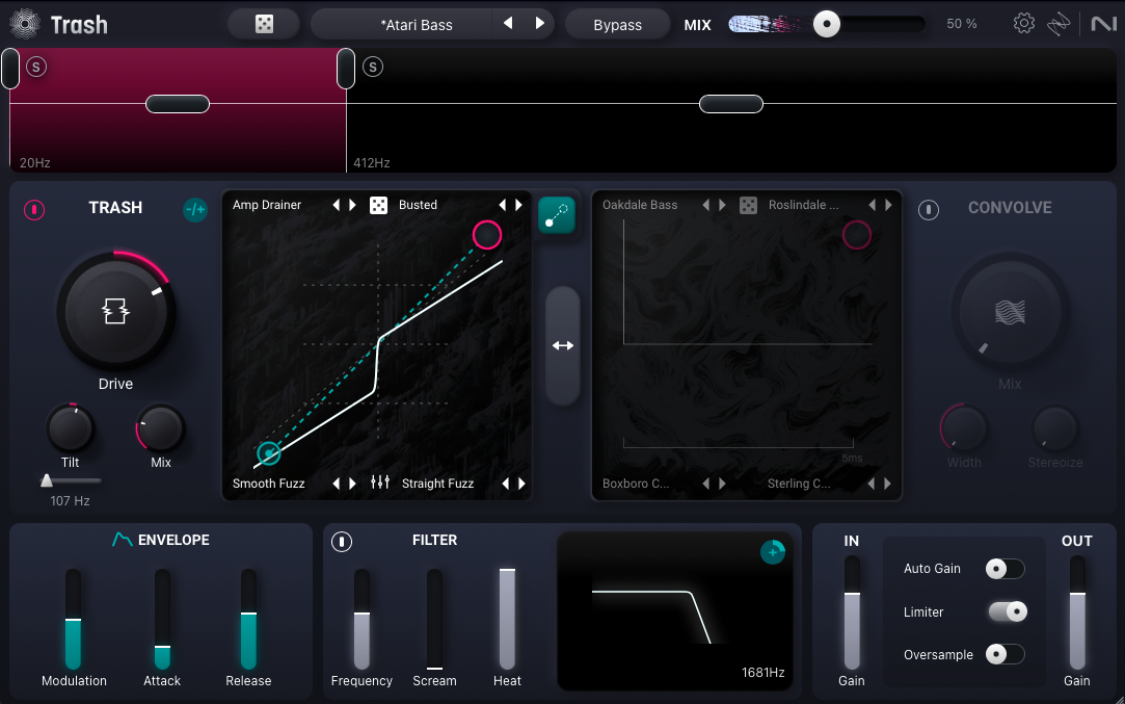Click the randomize dice icon in top bar

[x=263, y=24]
